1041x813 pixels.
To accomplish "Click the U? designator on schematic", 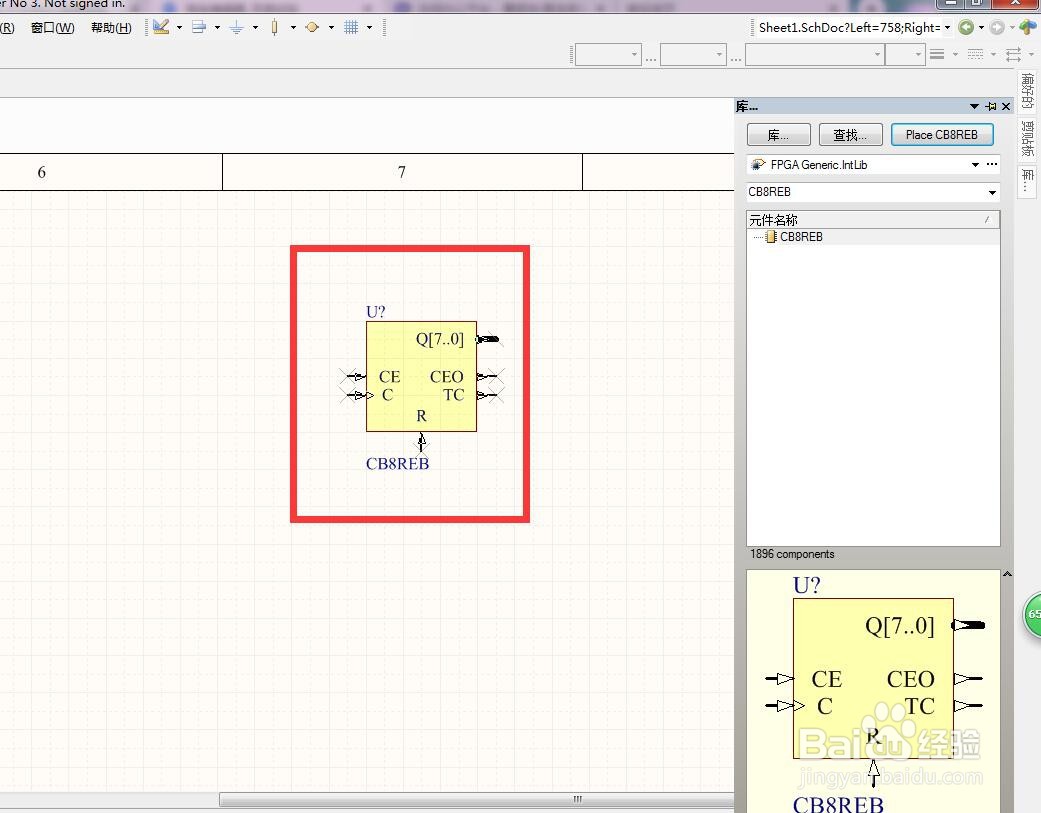I will click(375, 311).
